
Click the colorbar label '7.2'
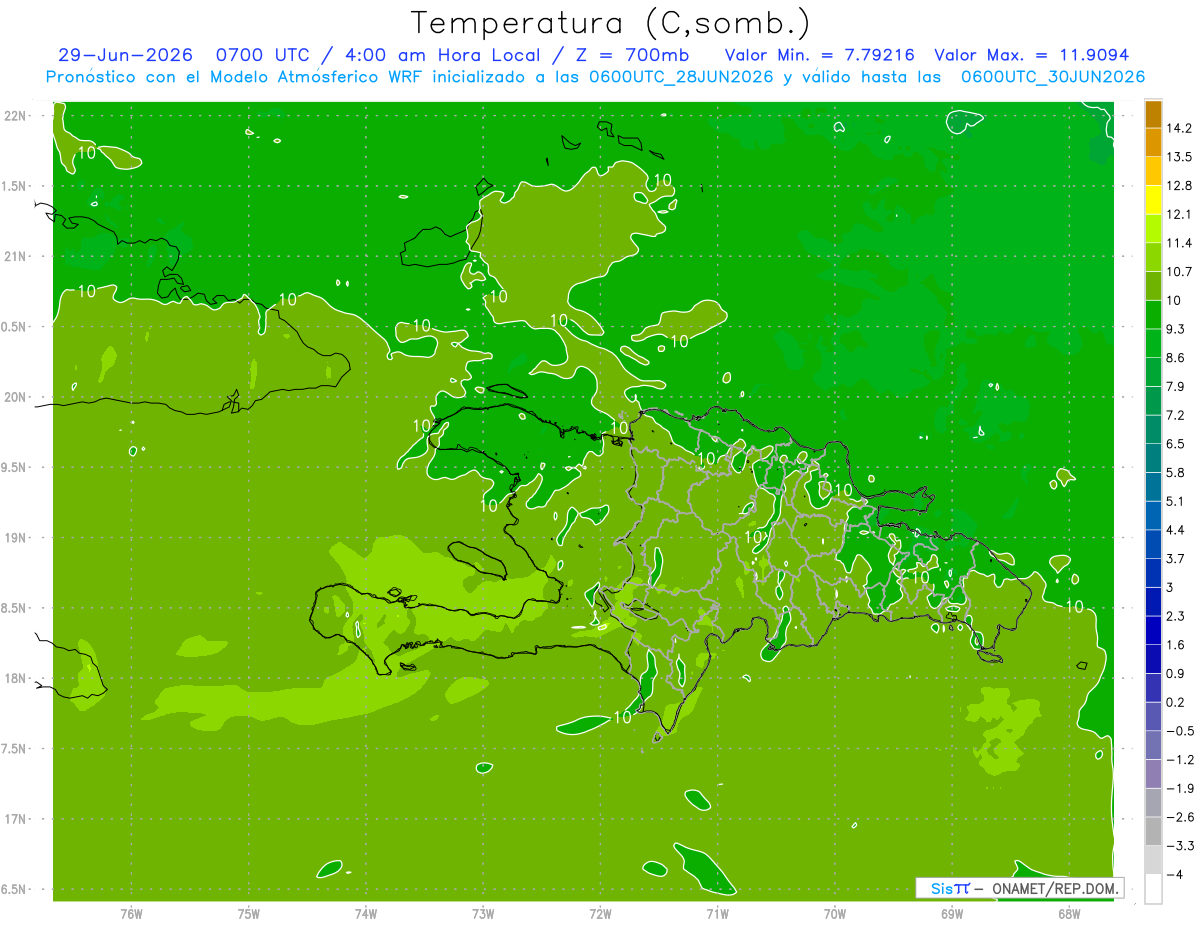click(1176, 415)
